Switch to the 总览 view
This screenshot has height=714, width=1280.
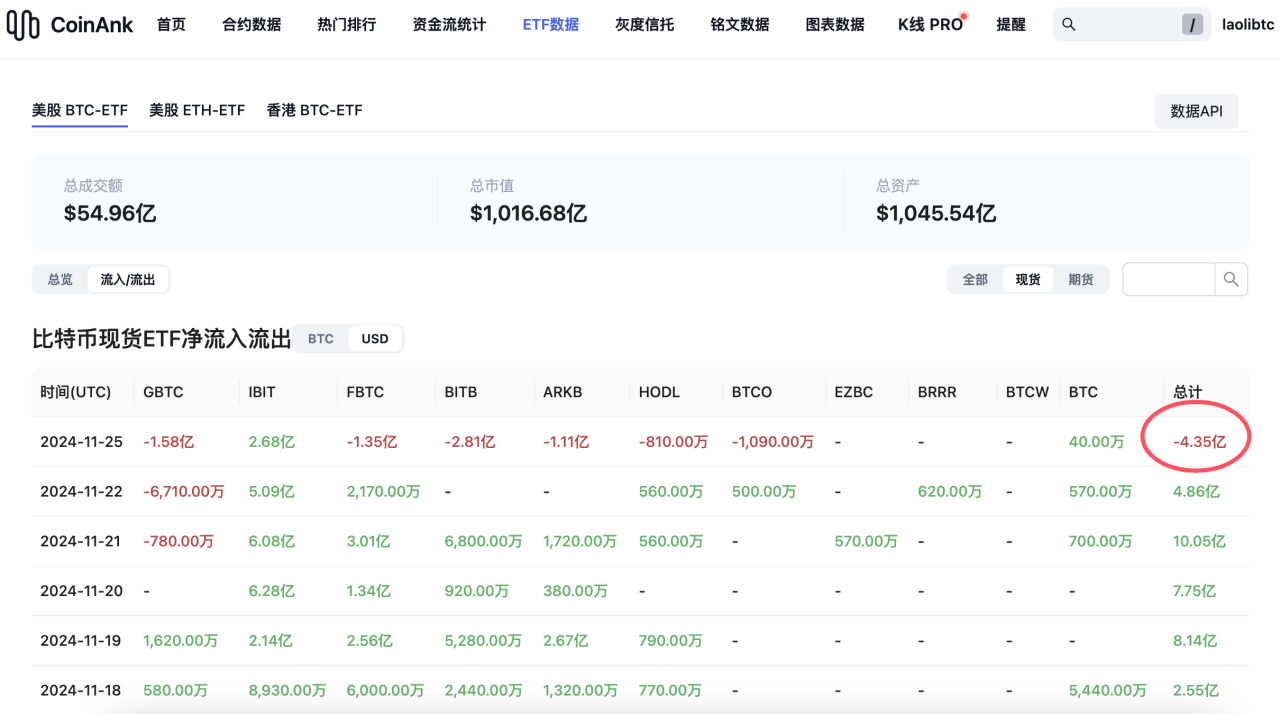click(x=59, y=279)
